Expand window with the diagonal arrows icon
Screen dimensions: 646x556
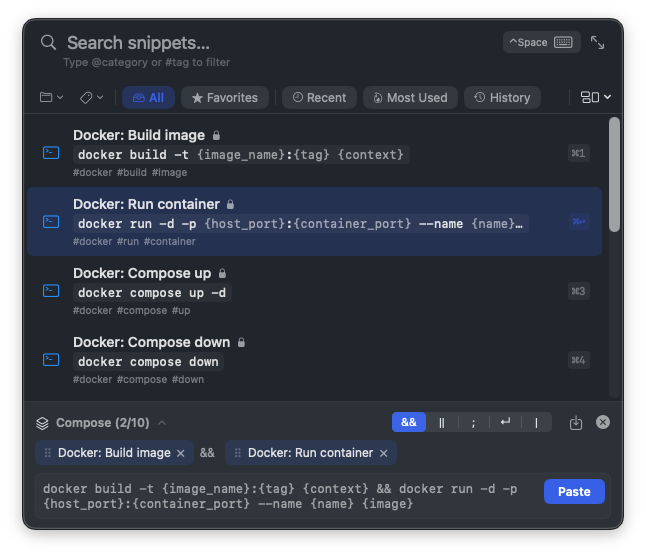click(x=597, y=42)
